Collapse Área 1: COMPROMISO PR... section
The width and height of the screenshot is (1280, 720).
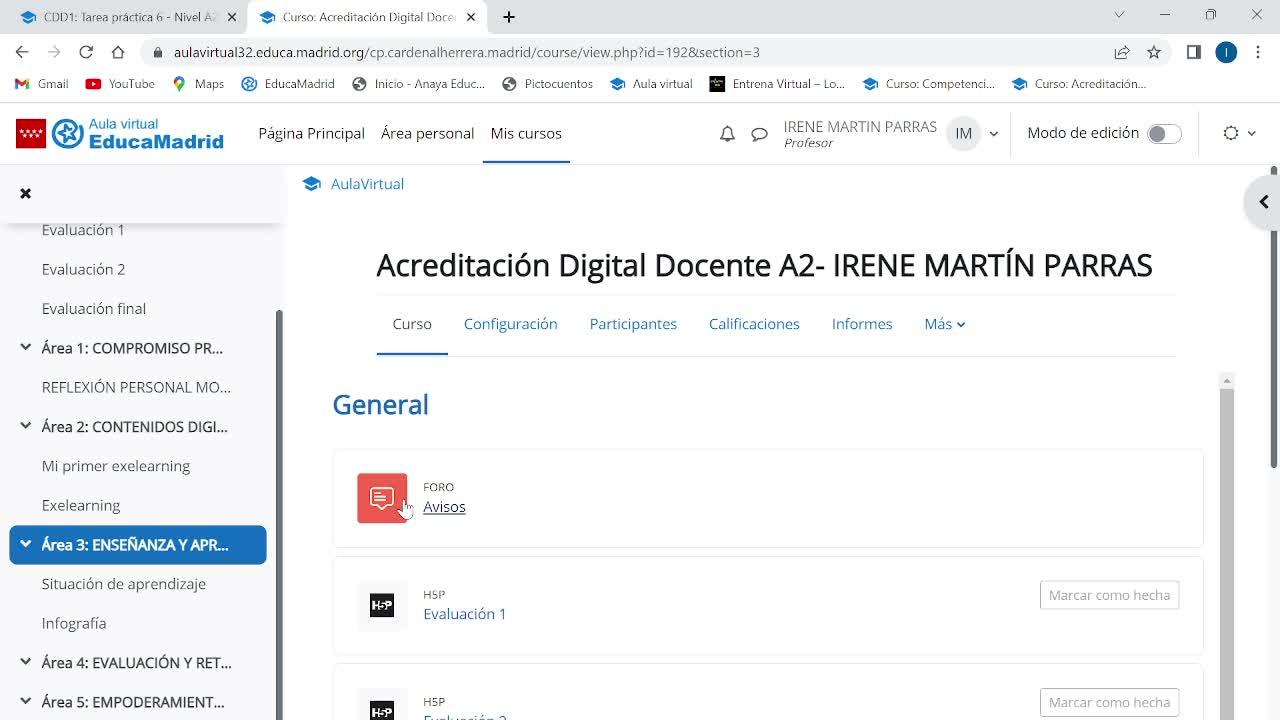pyautogui.click(x=26, y=348)
